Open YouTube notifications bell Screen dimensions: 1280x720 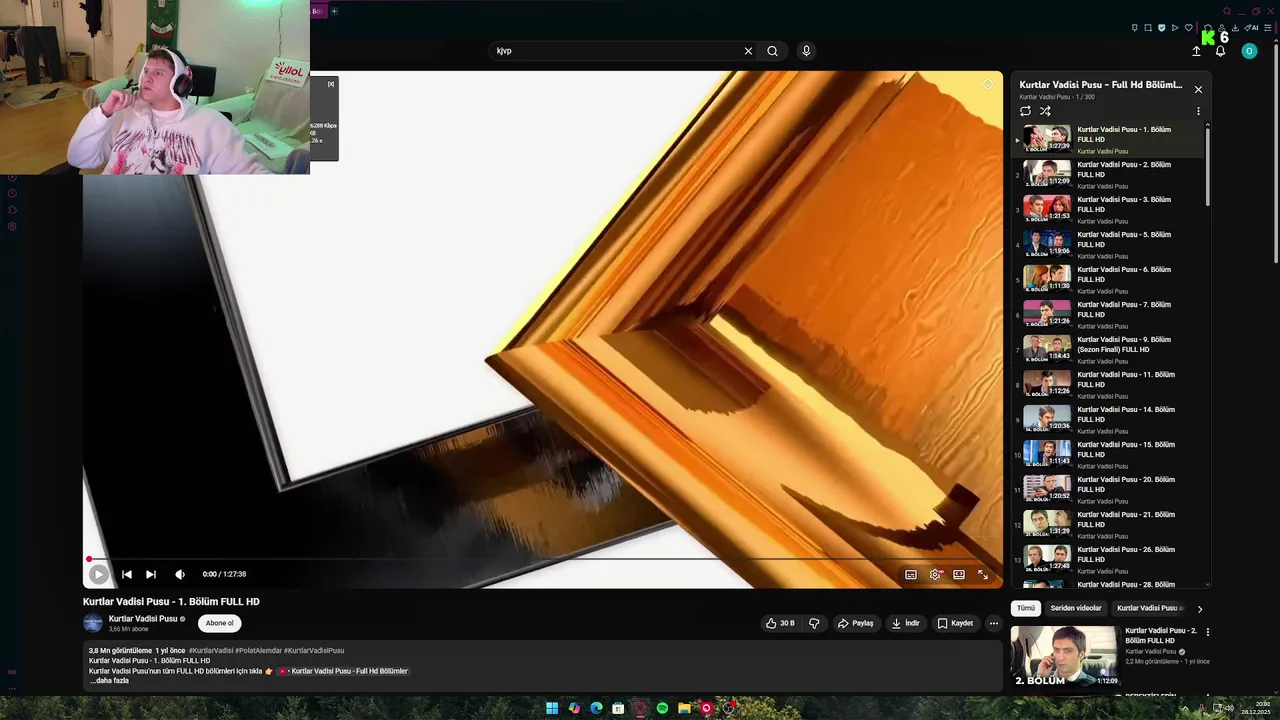[x=1220, y=51]
